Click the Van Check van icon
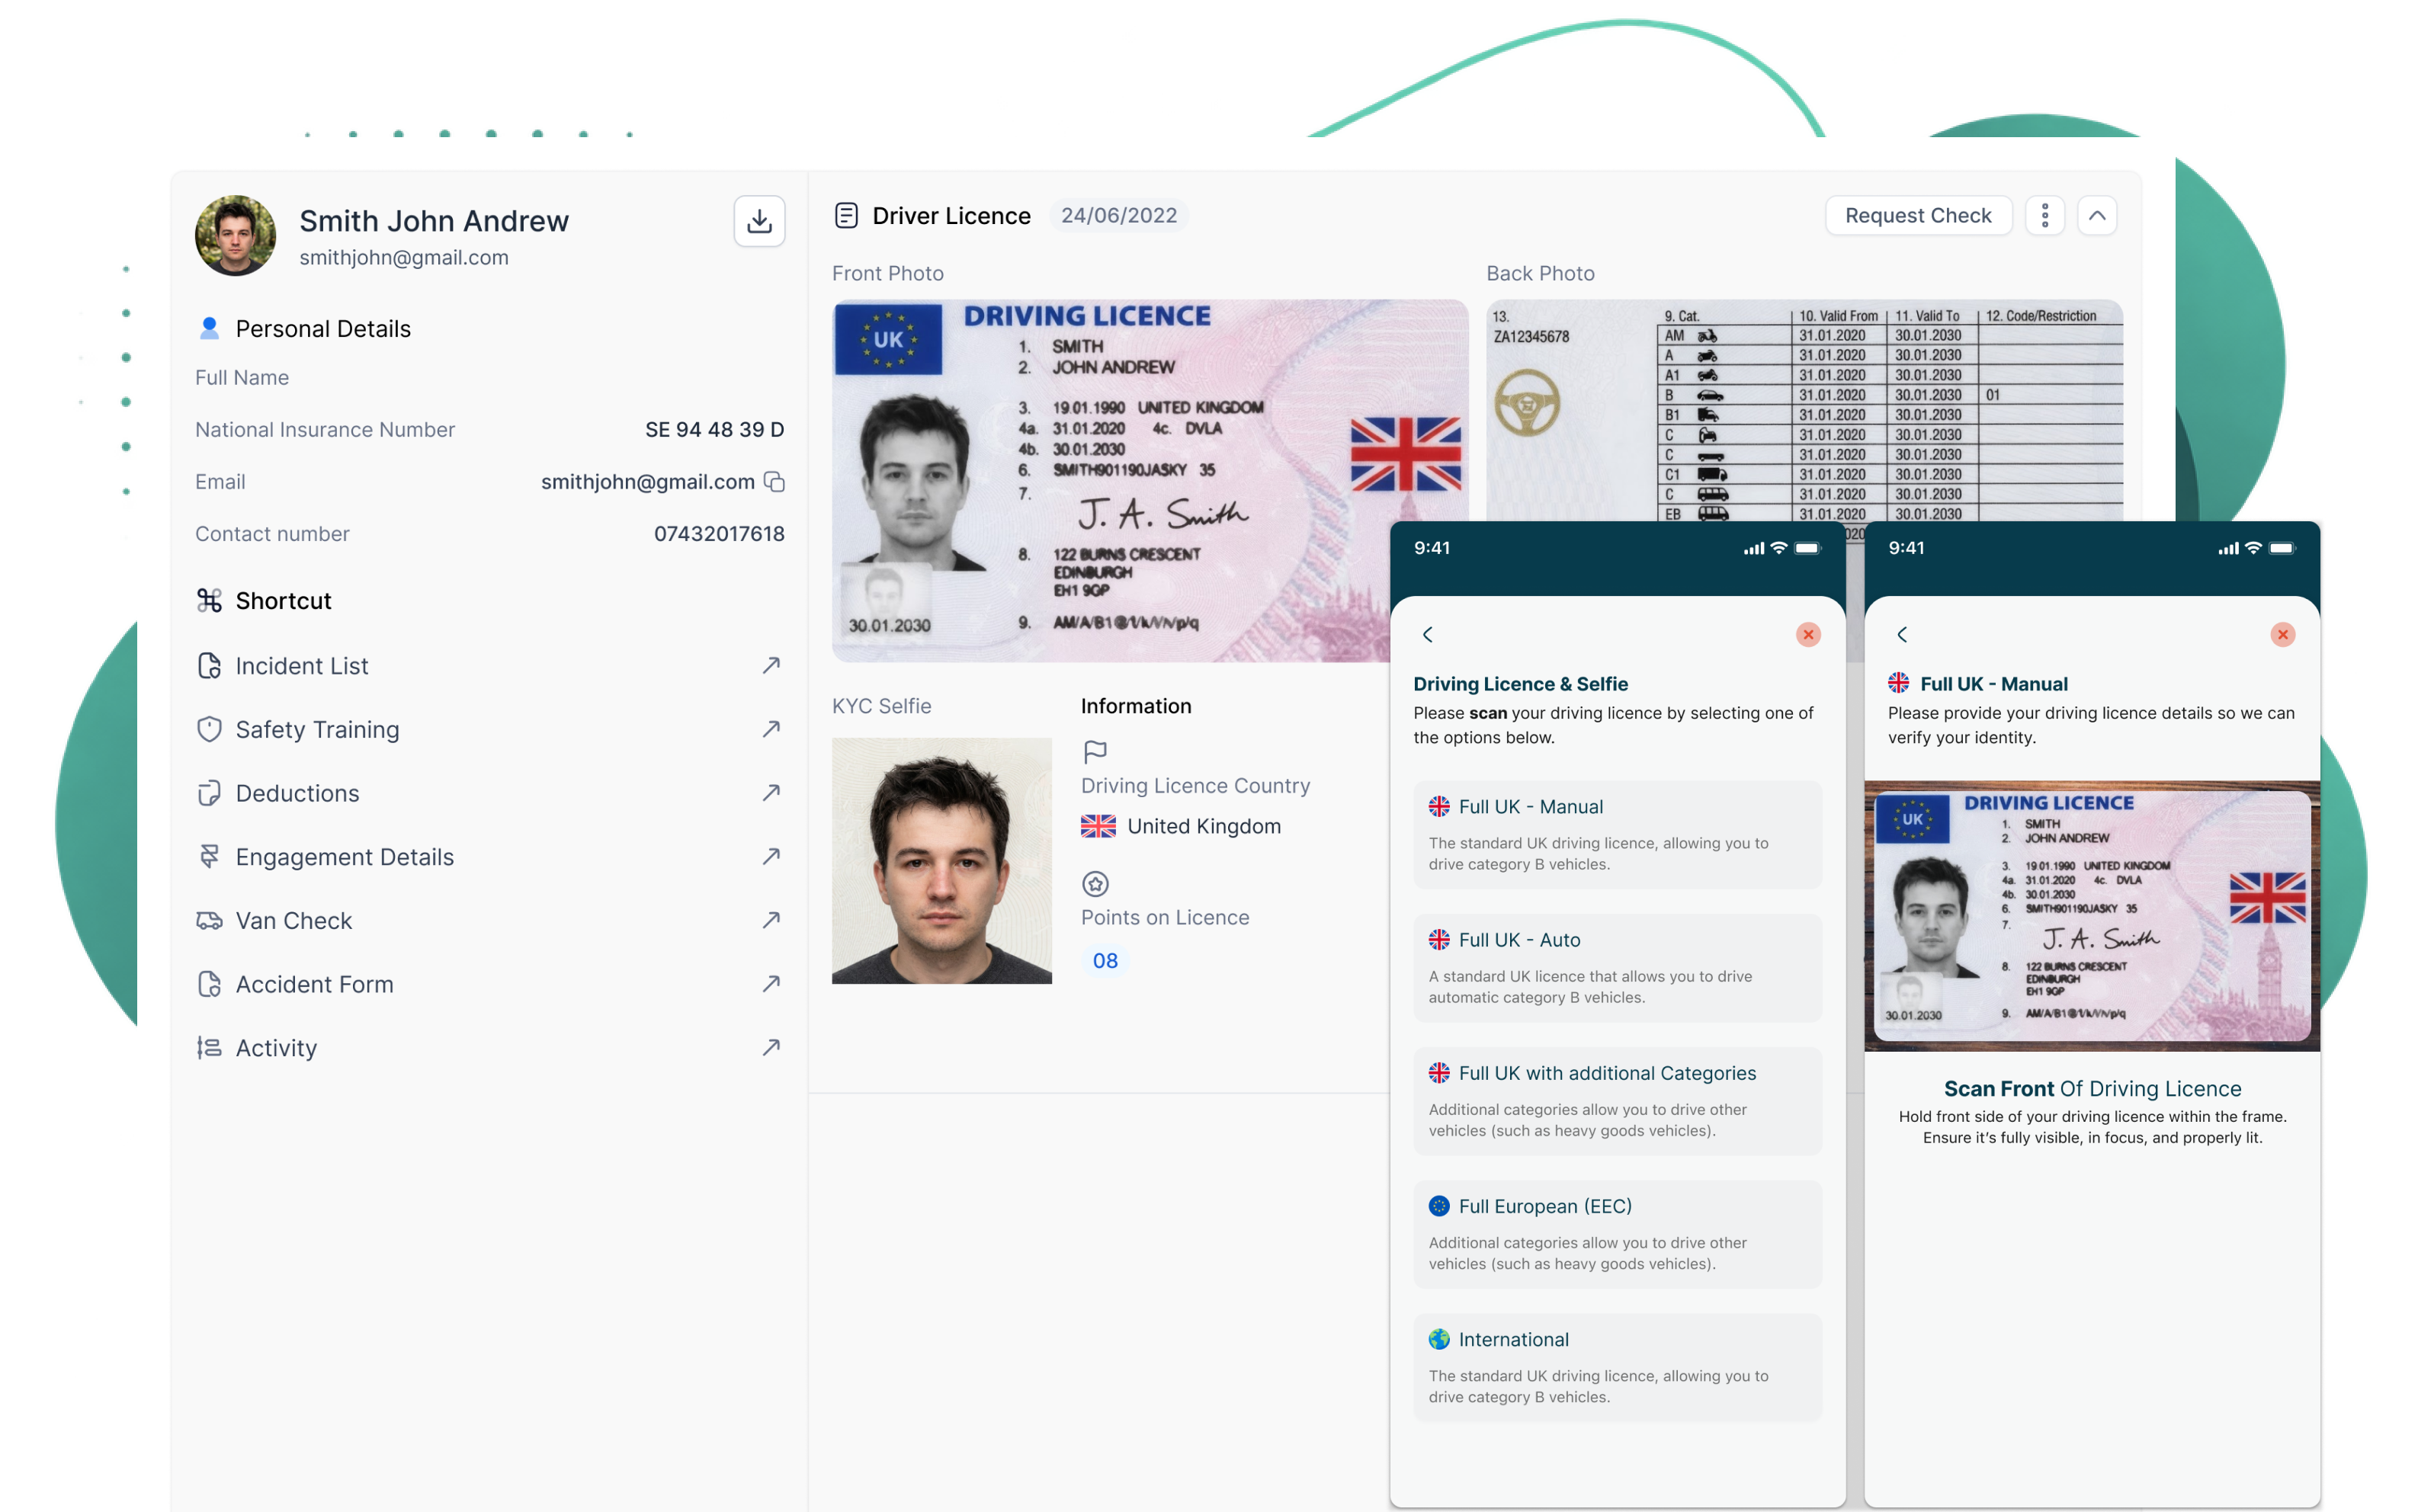 pos(209,920)
